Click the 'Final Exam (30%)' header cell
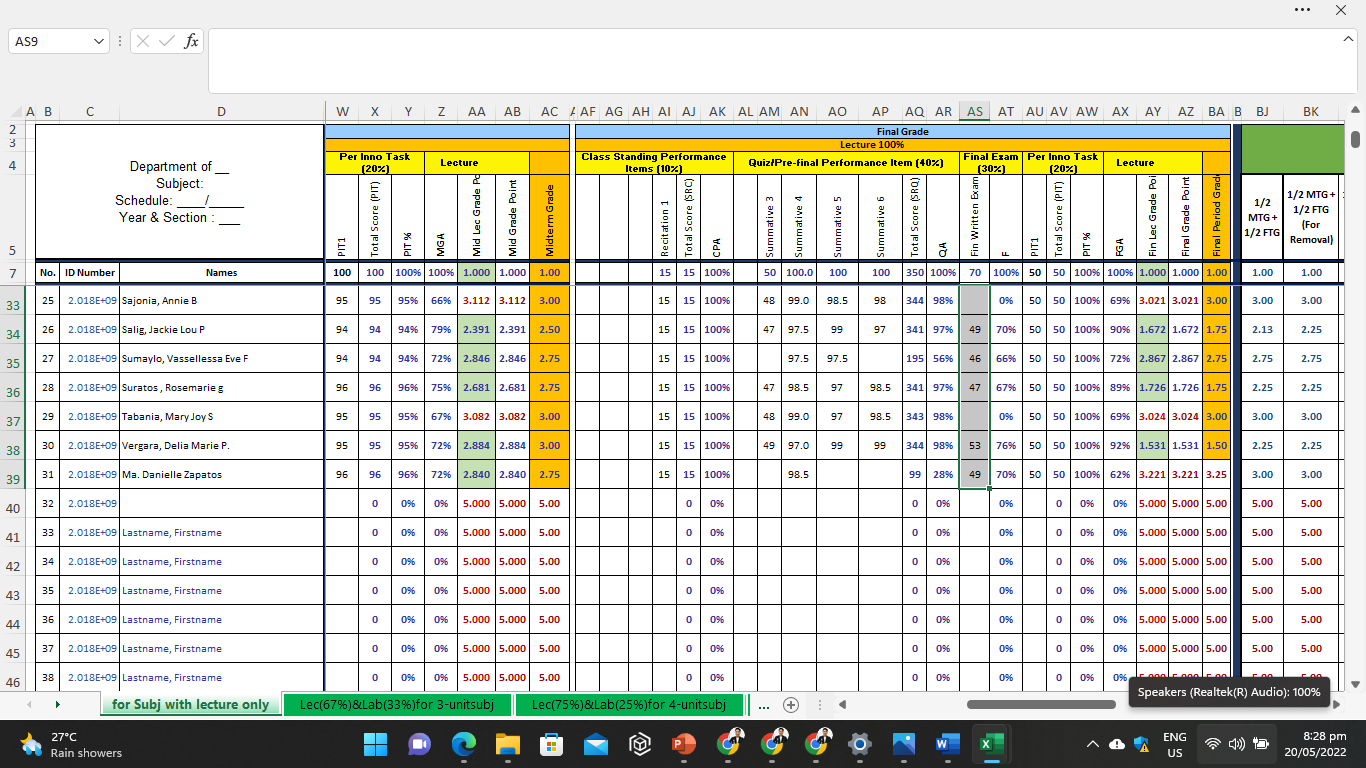 click(990, 162)
